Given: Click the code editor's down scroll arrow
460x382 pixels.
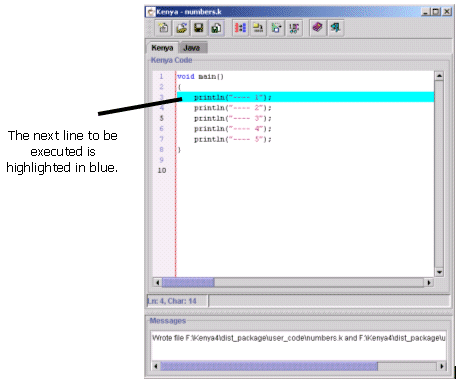Looking at the screenshot, I should (439, 272).
